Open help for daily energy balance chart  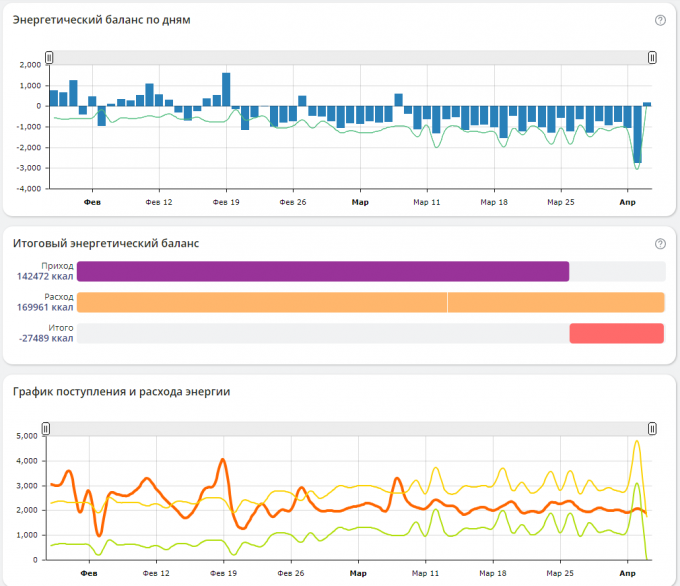click(x=660, y=20)
